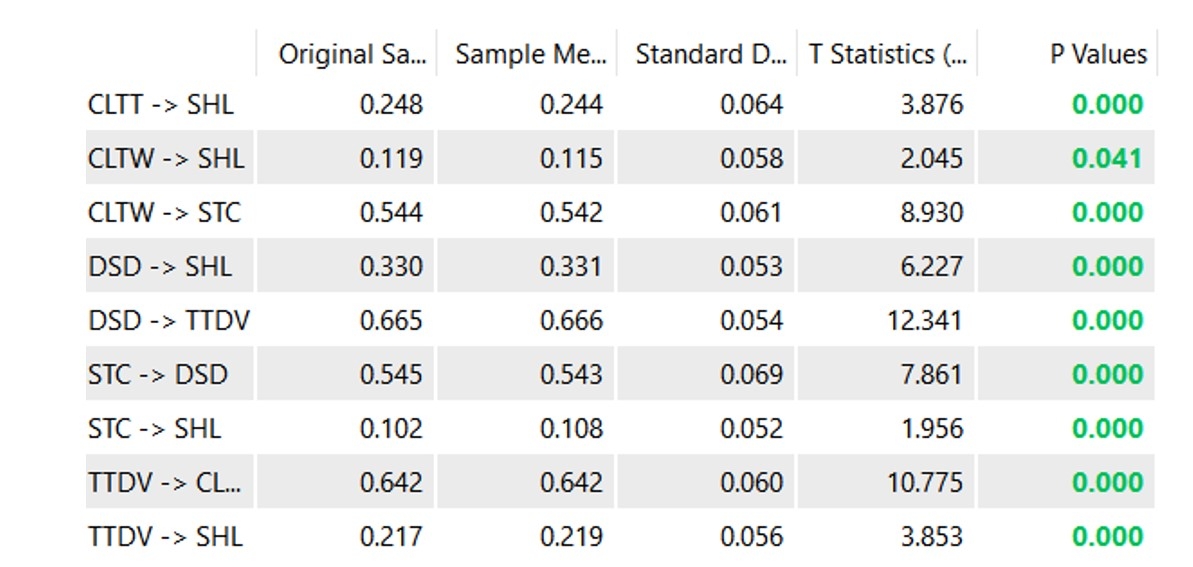Select the T statistic value 12.341

[924, 320]
